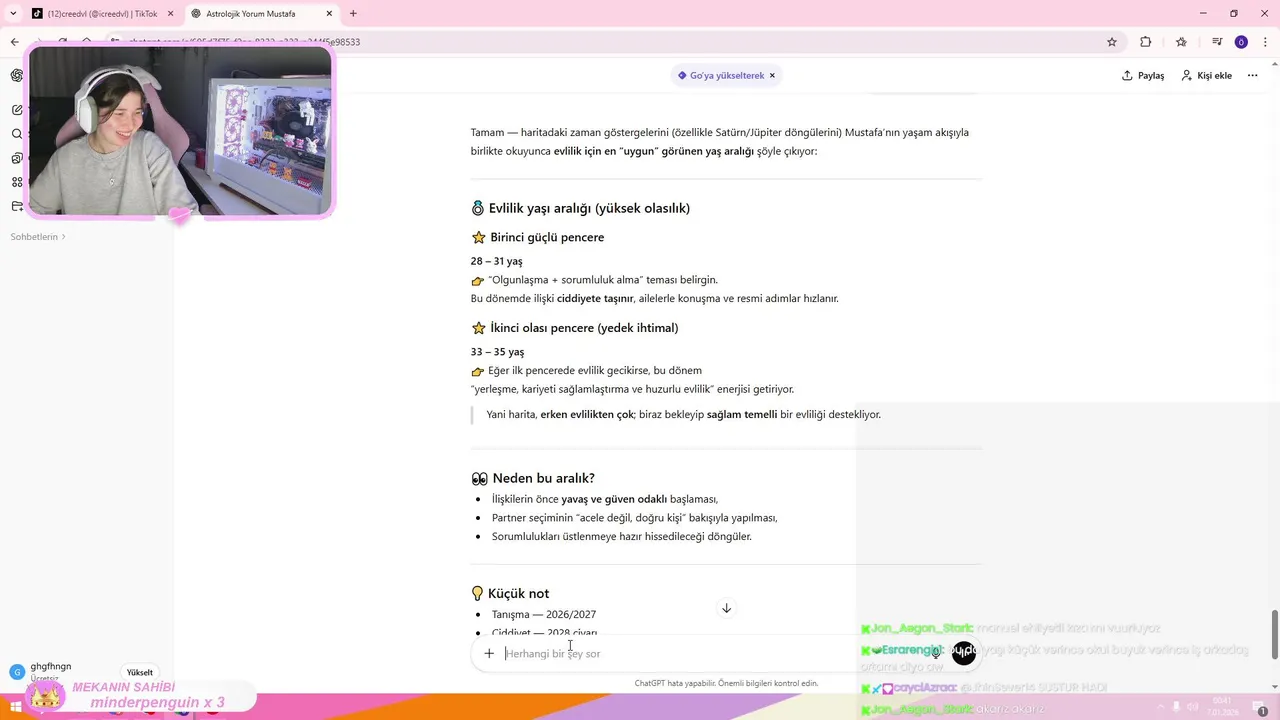Image resolution: width=1280 pixels, height=720 pixels.
Task: Click the 33 – 35 yaş text
Action: [497, 352]
